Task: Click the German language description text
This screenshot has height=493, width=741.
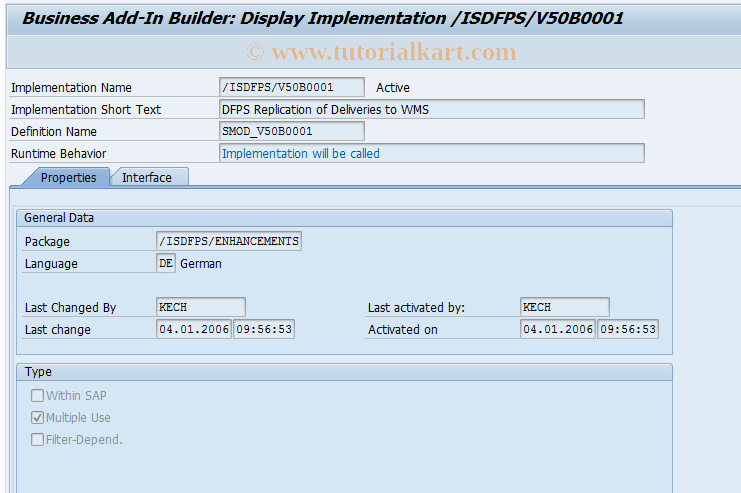Action: [201, 263]
